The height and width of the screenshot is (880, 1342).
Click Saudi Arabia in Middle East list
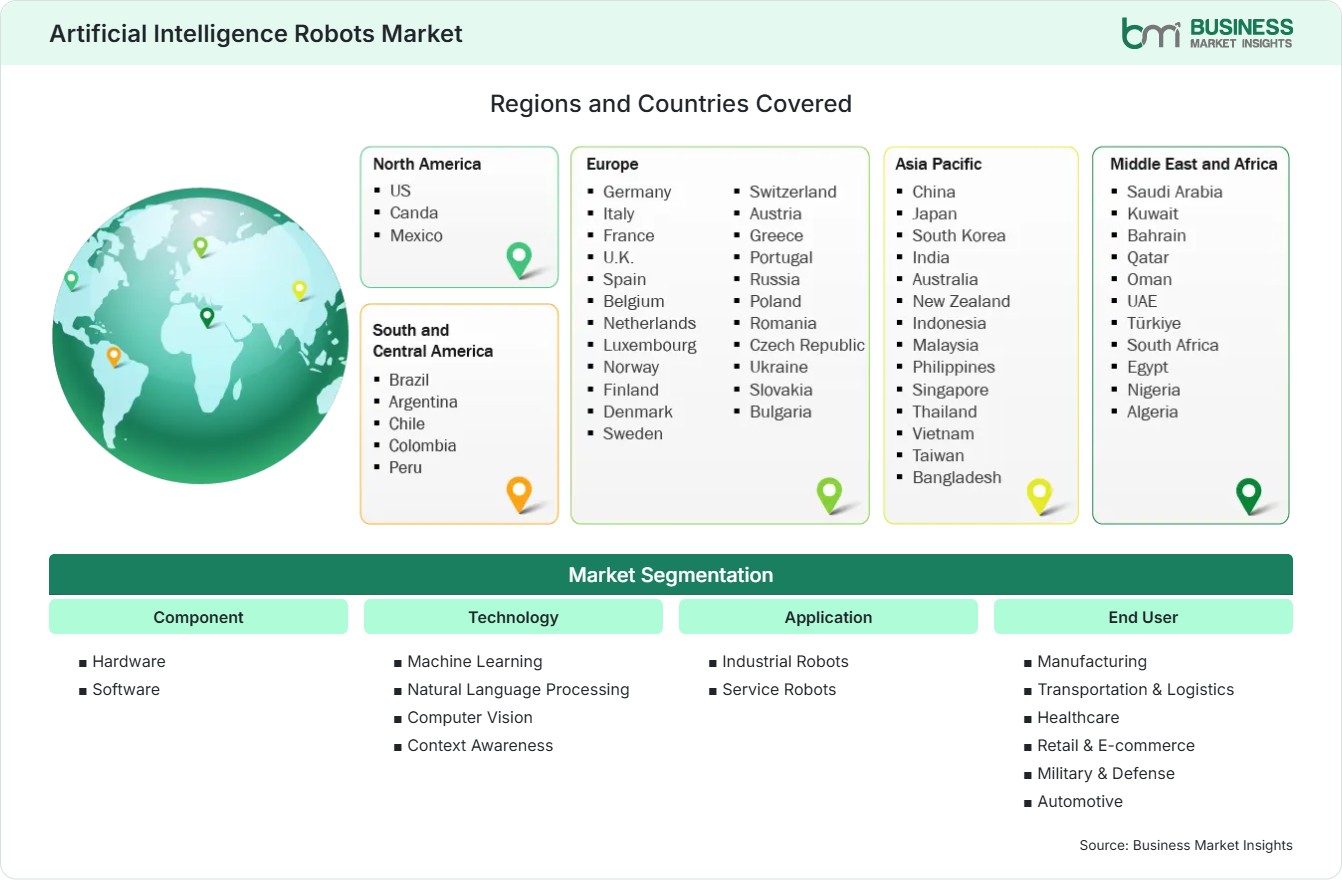[x=1175, y=191]
